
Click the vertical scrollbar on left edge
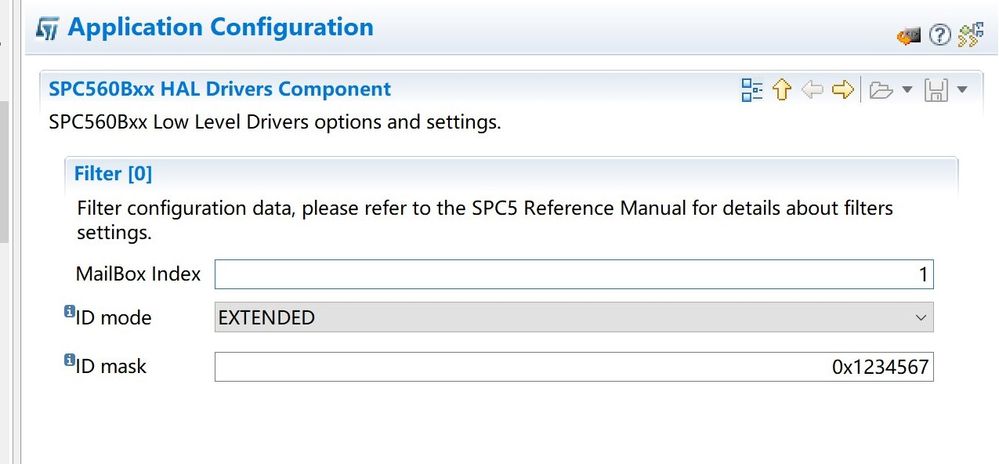3,172
